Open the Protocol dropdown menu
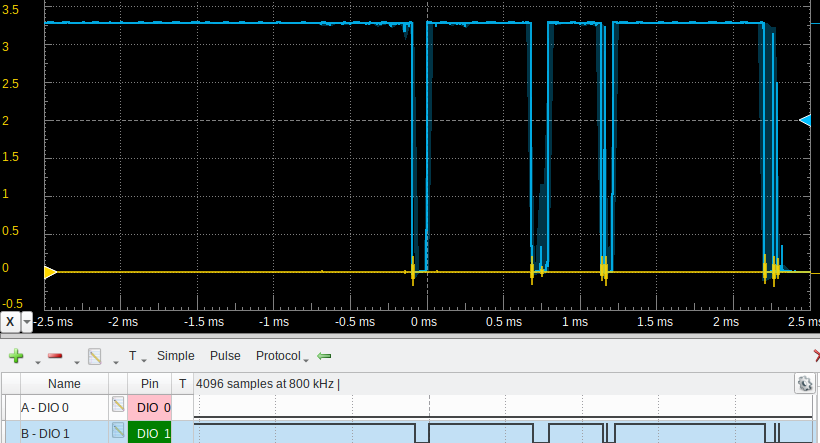Image resolution: width=820 pixels, height=443 pixels. point(282,356)
